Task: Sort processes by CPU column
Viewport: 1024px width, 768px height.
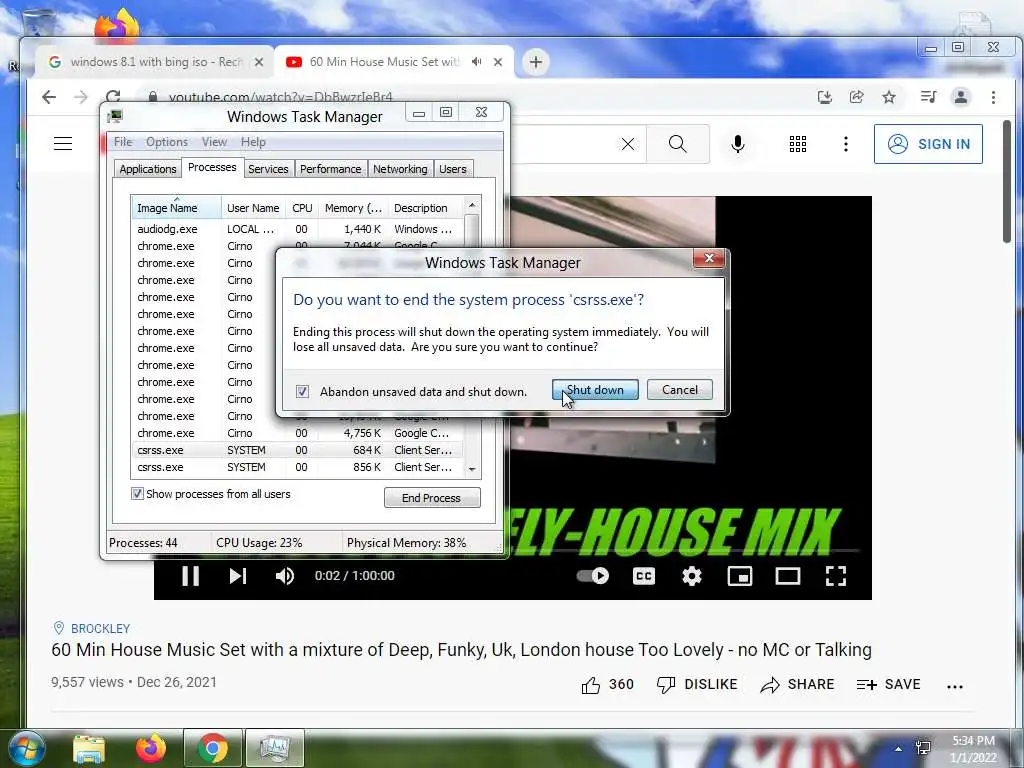Action: (x=302, y=208)
